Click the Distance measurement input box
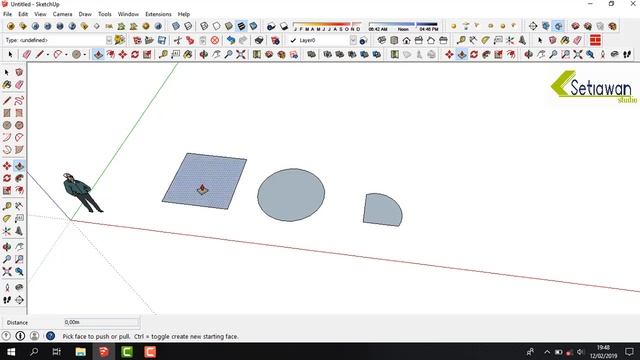Image resolution: width=640 pixels, height=360 pixels. (x=102, y=322)
